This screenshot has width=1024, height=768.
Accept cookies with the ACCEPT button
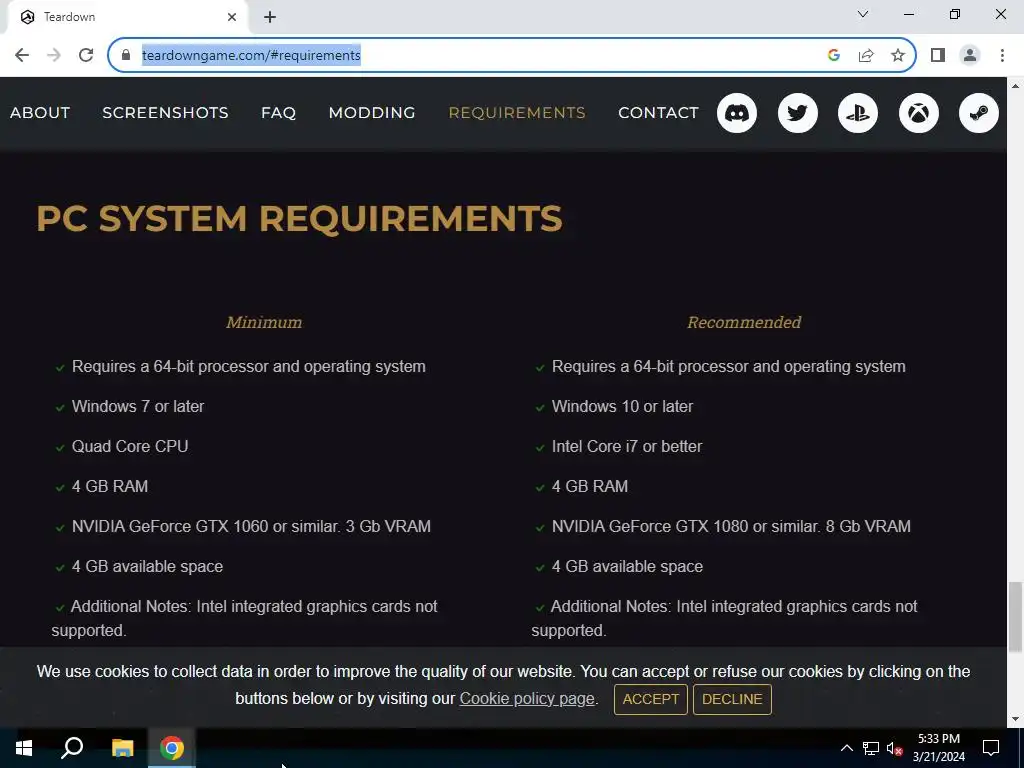click(650, 699)
